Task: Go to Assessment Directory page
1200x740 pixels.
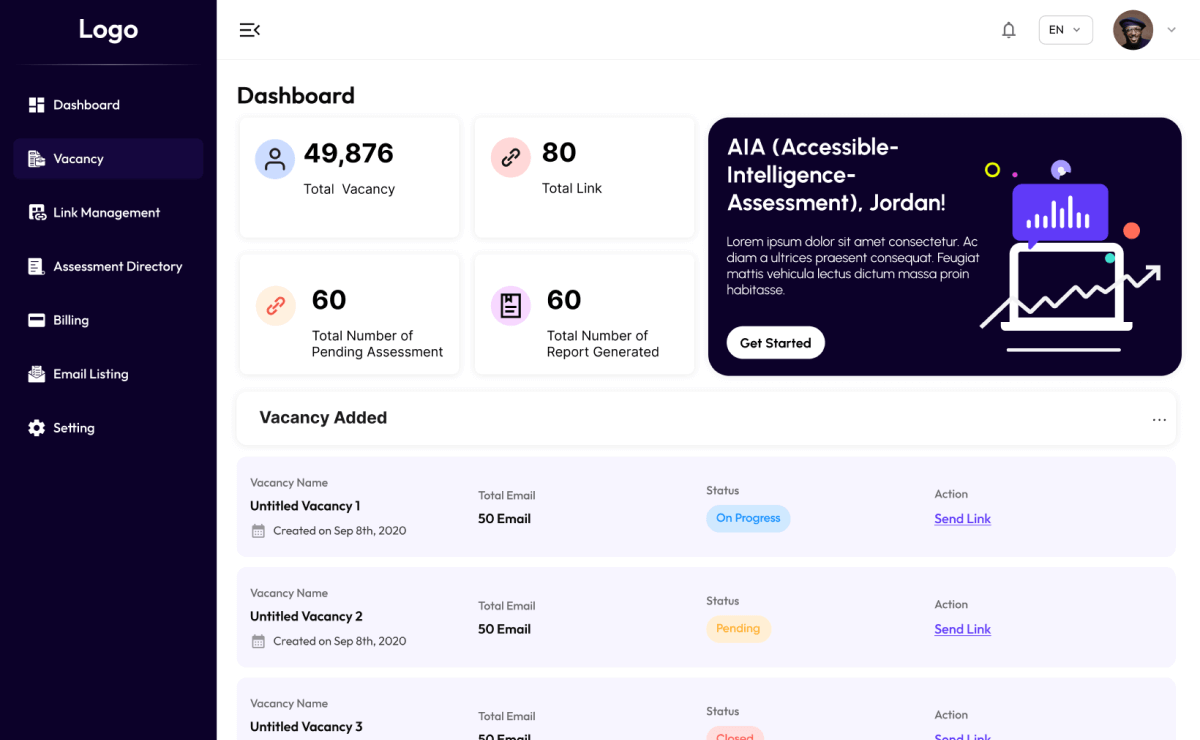Action: [117, 266]
